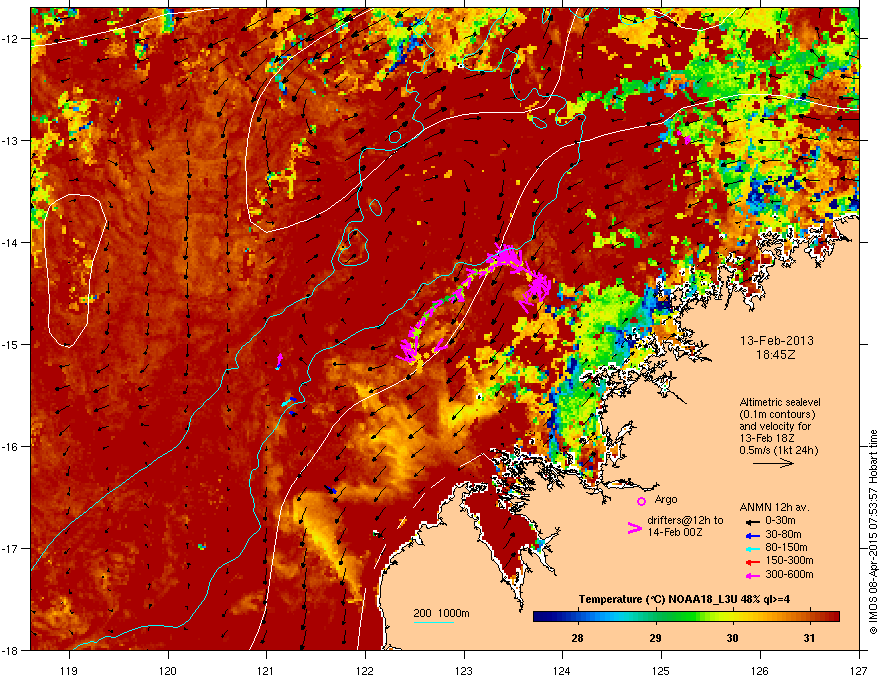This screenshot has height=680, width=880.
Task: Click longitude axis label 125
Action: tap(661, 670)
